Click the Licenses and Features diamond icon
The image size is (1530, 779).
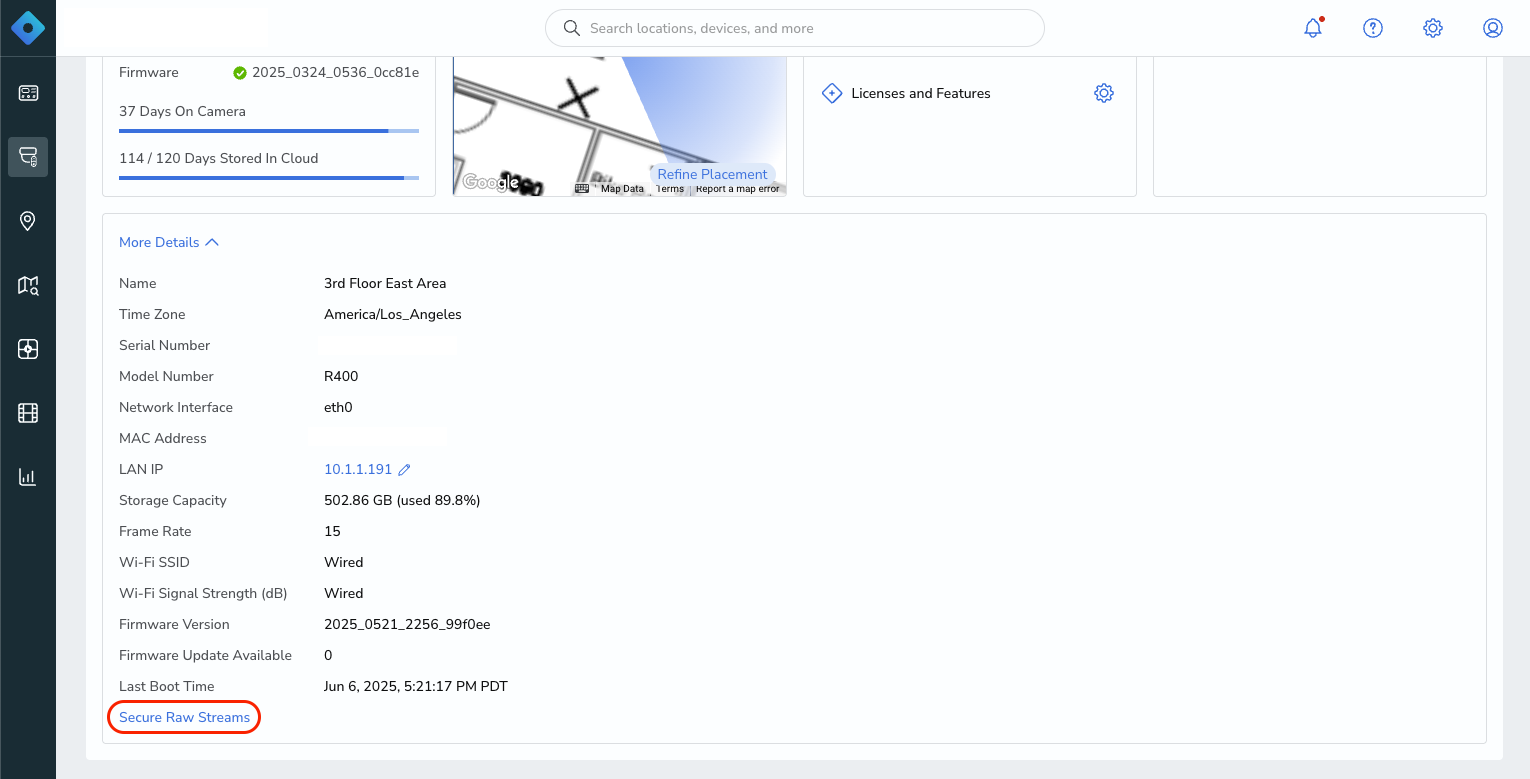point(831,93)
